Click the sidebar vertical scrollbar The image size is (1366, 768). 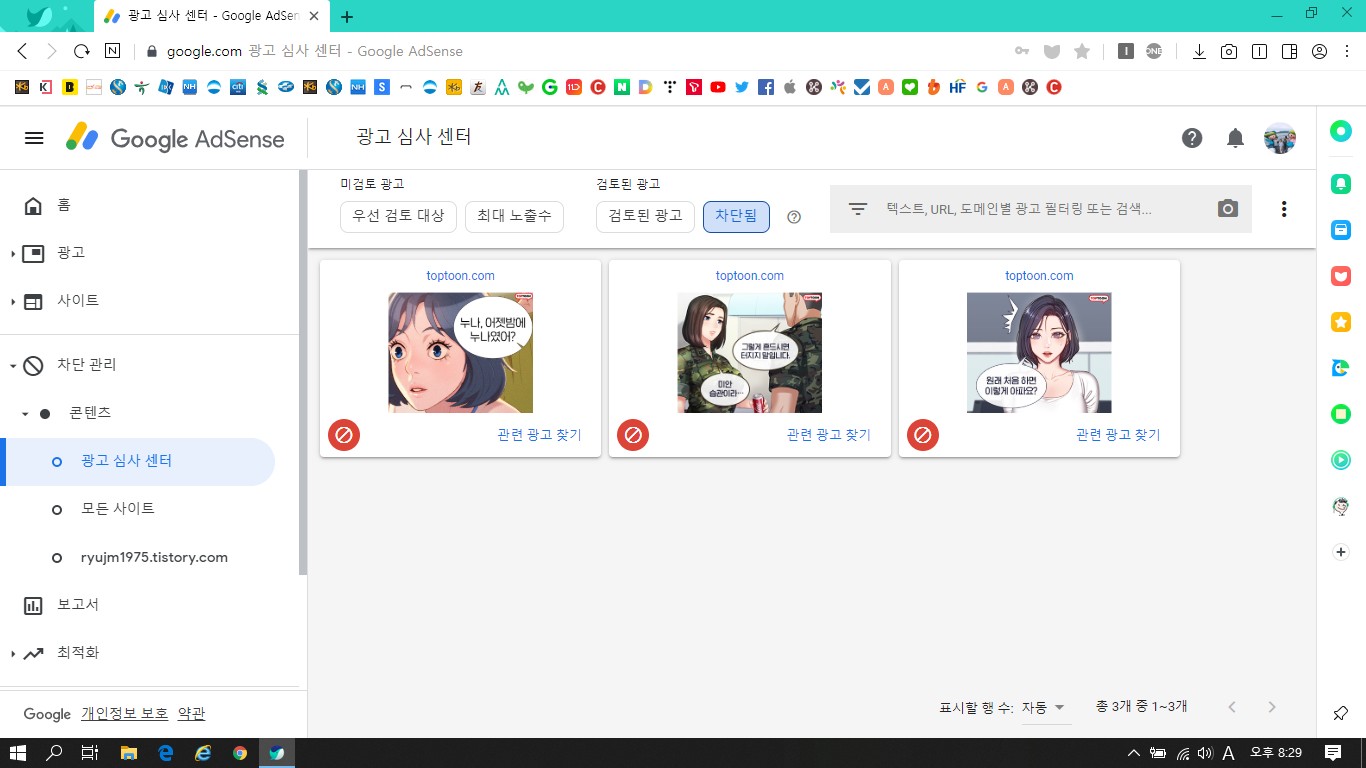click(x=303, y=372)
